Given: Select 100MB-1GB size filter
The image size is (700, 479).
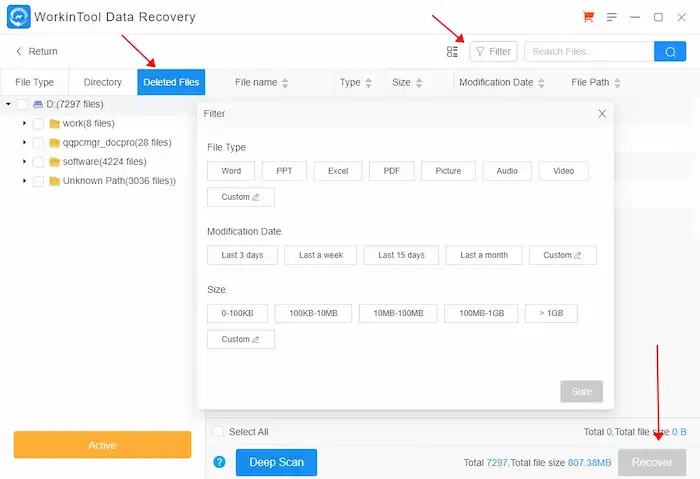Looking at the screenshot, I should tap(481, 313).
